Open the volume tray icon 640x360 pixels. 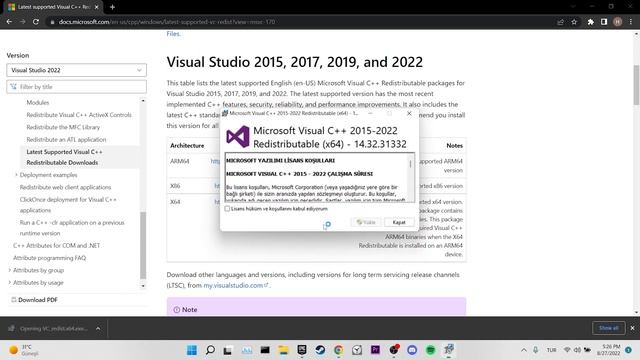click(x=577, y=350)
